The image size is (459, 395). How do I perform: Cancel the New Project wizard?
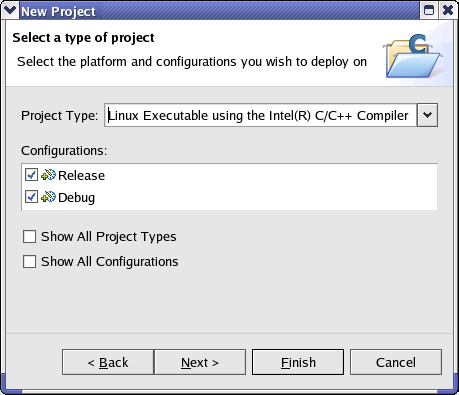[396, 362]
